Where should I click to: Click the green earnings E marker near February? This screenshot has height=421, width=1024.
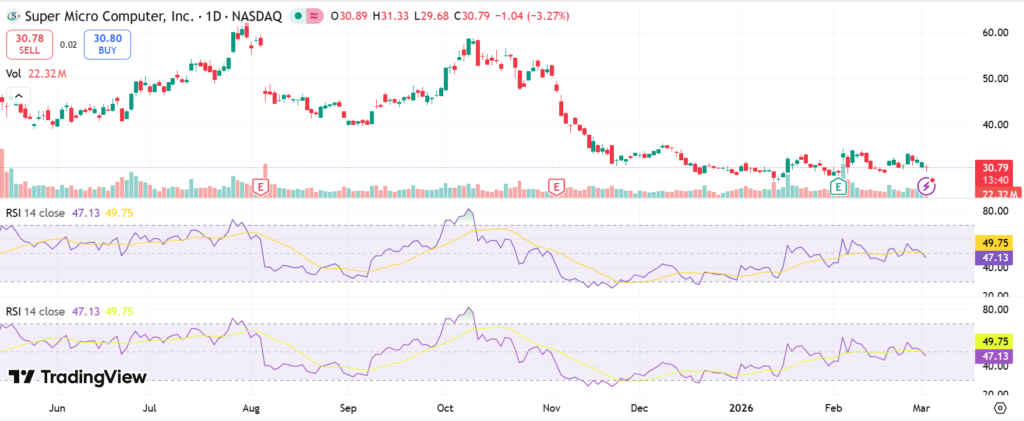click(x=838, y=187)
